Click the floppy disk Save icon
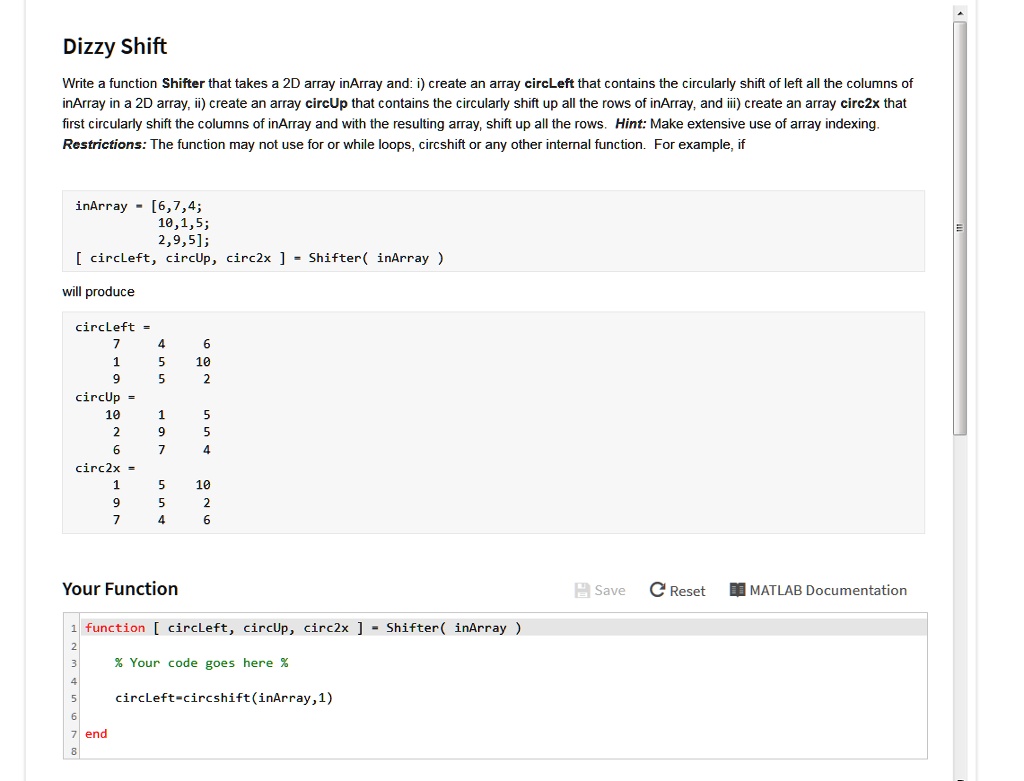The height and width of the screenshot is (781, 1024). [x=582, y=590]
